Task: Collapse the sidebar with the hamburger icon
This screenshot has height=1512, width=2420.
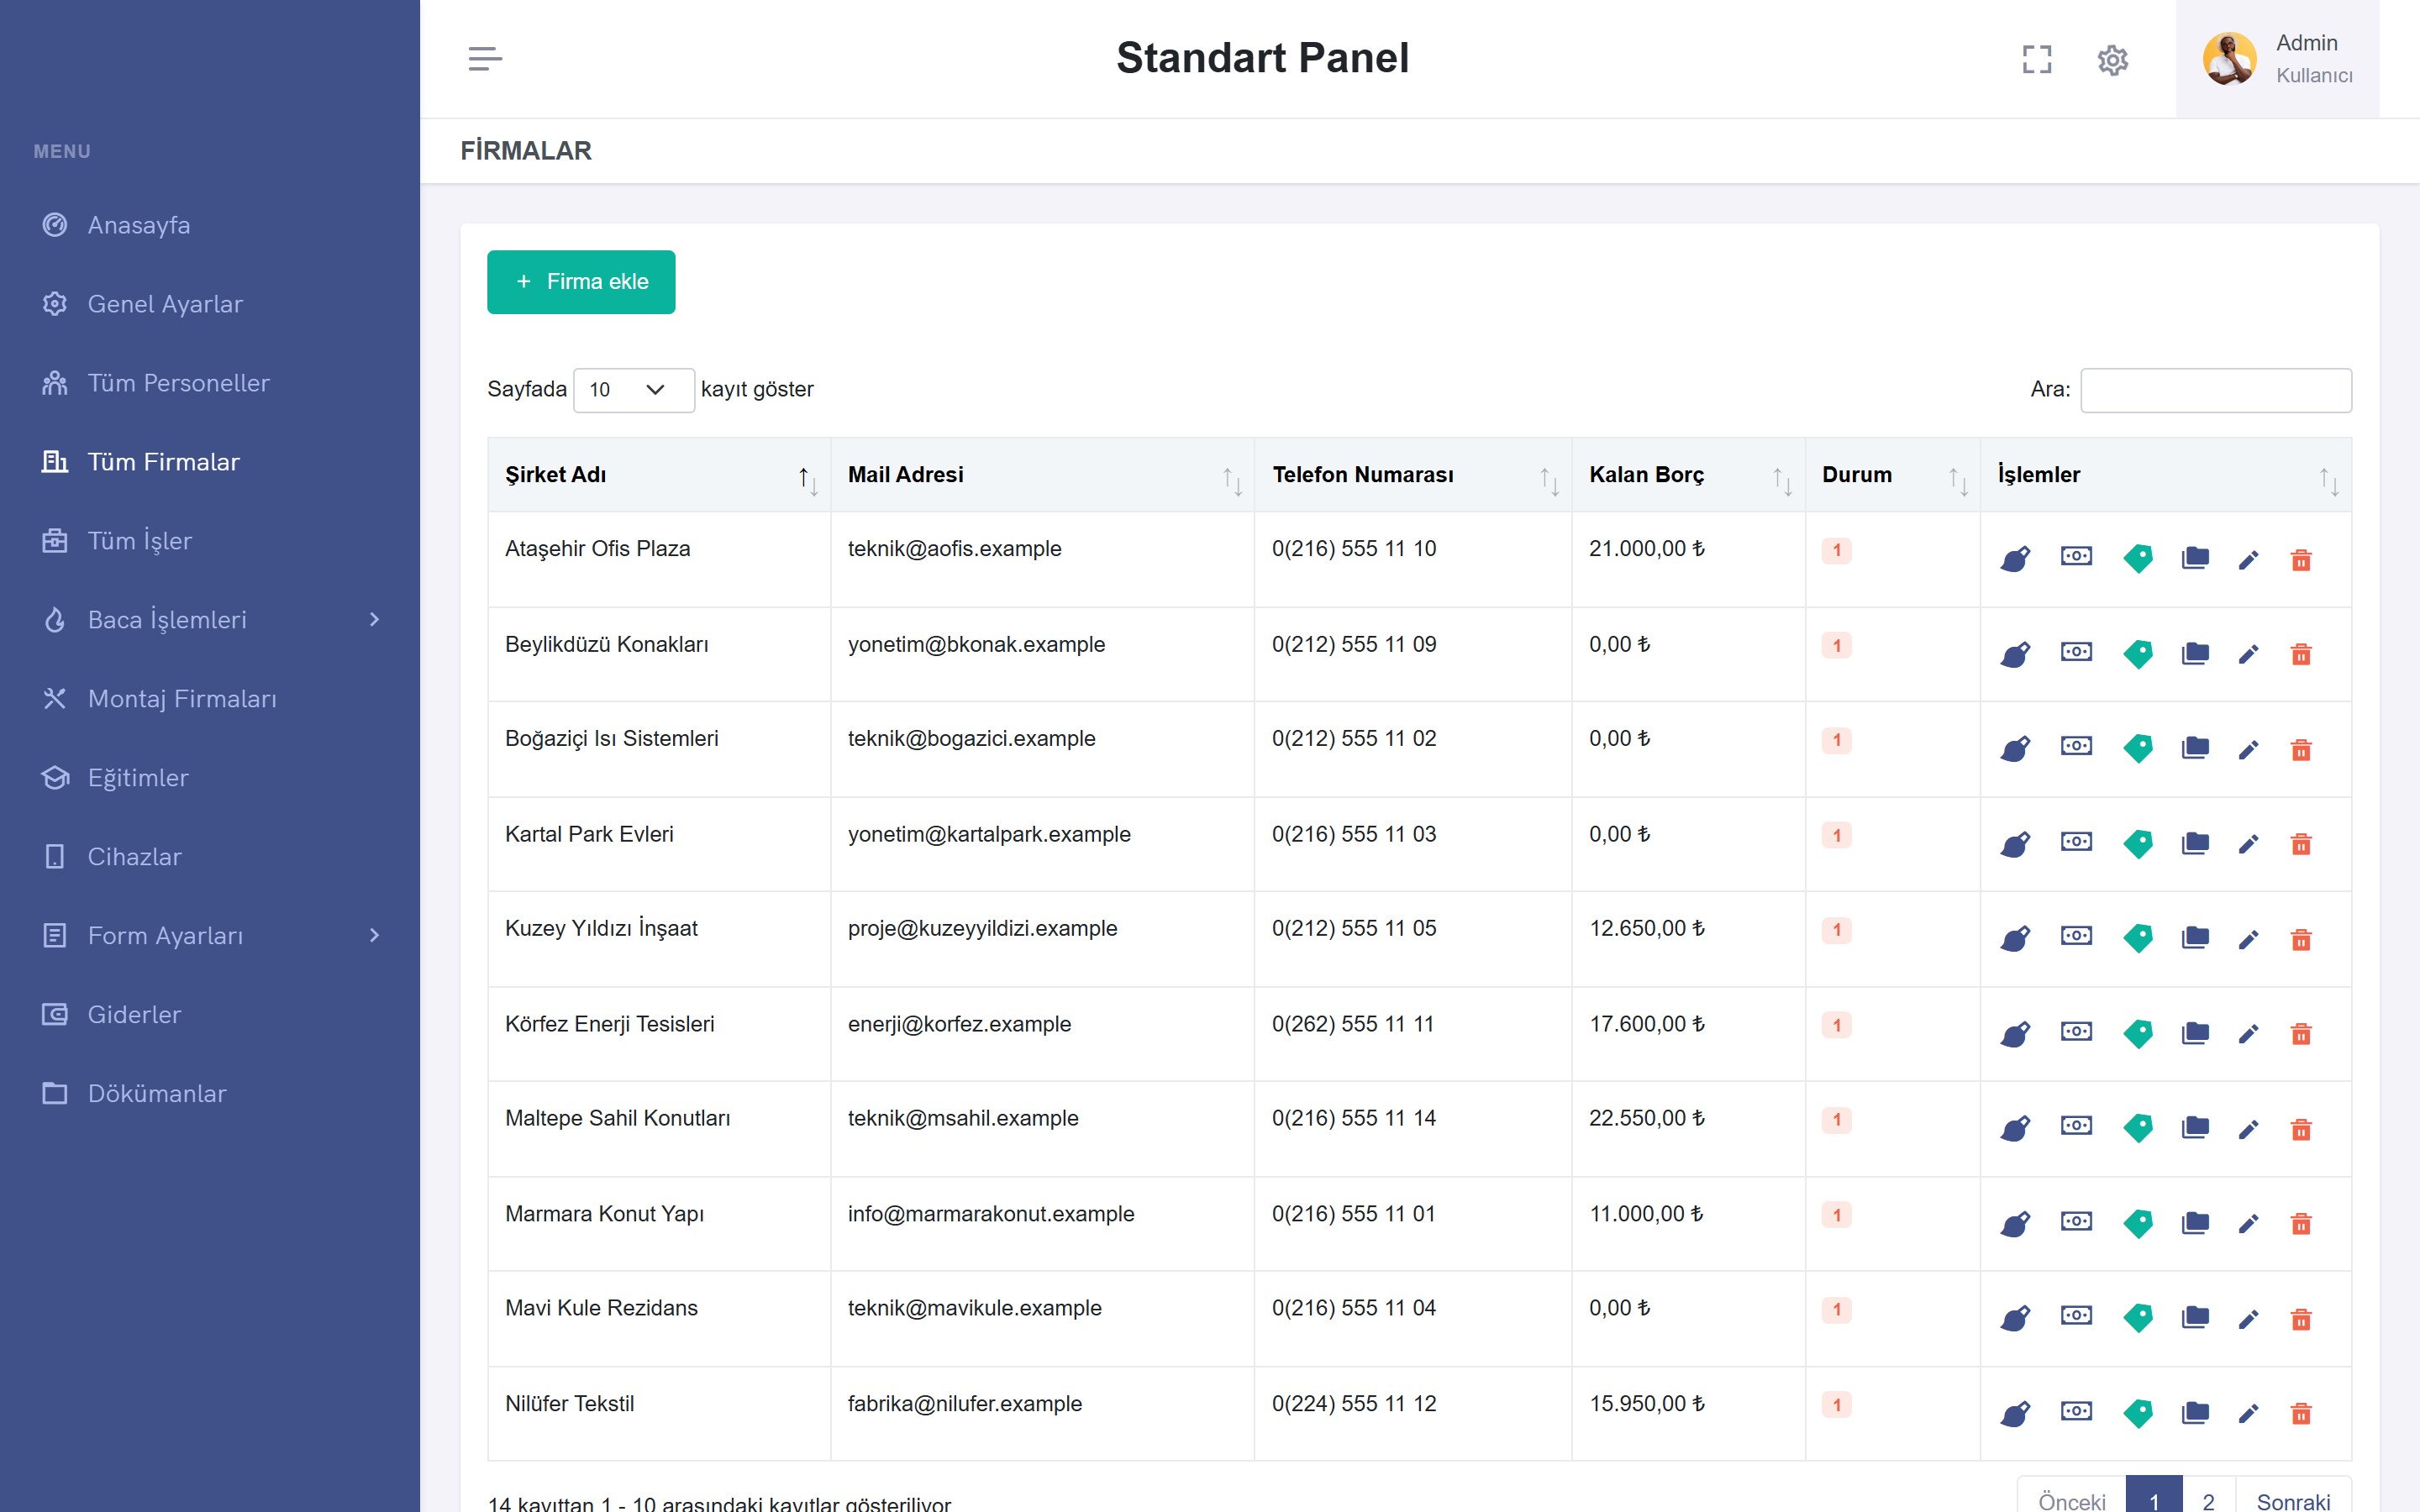Action: pos(485,59)
